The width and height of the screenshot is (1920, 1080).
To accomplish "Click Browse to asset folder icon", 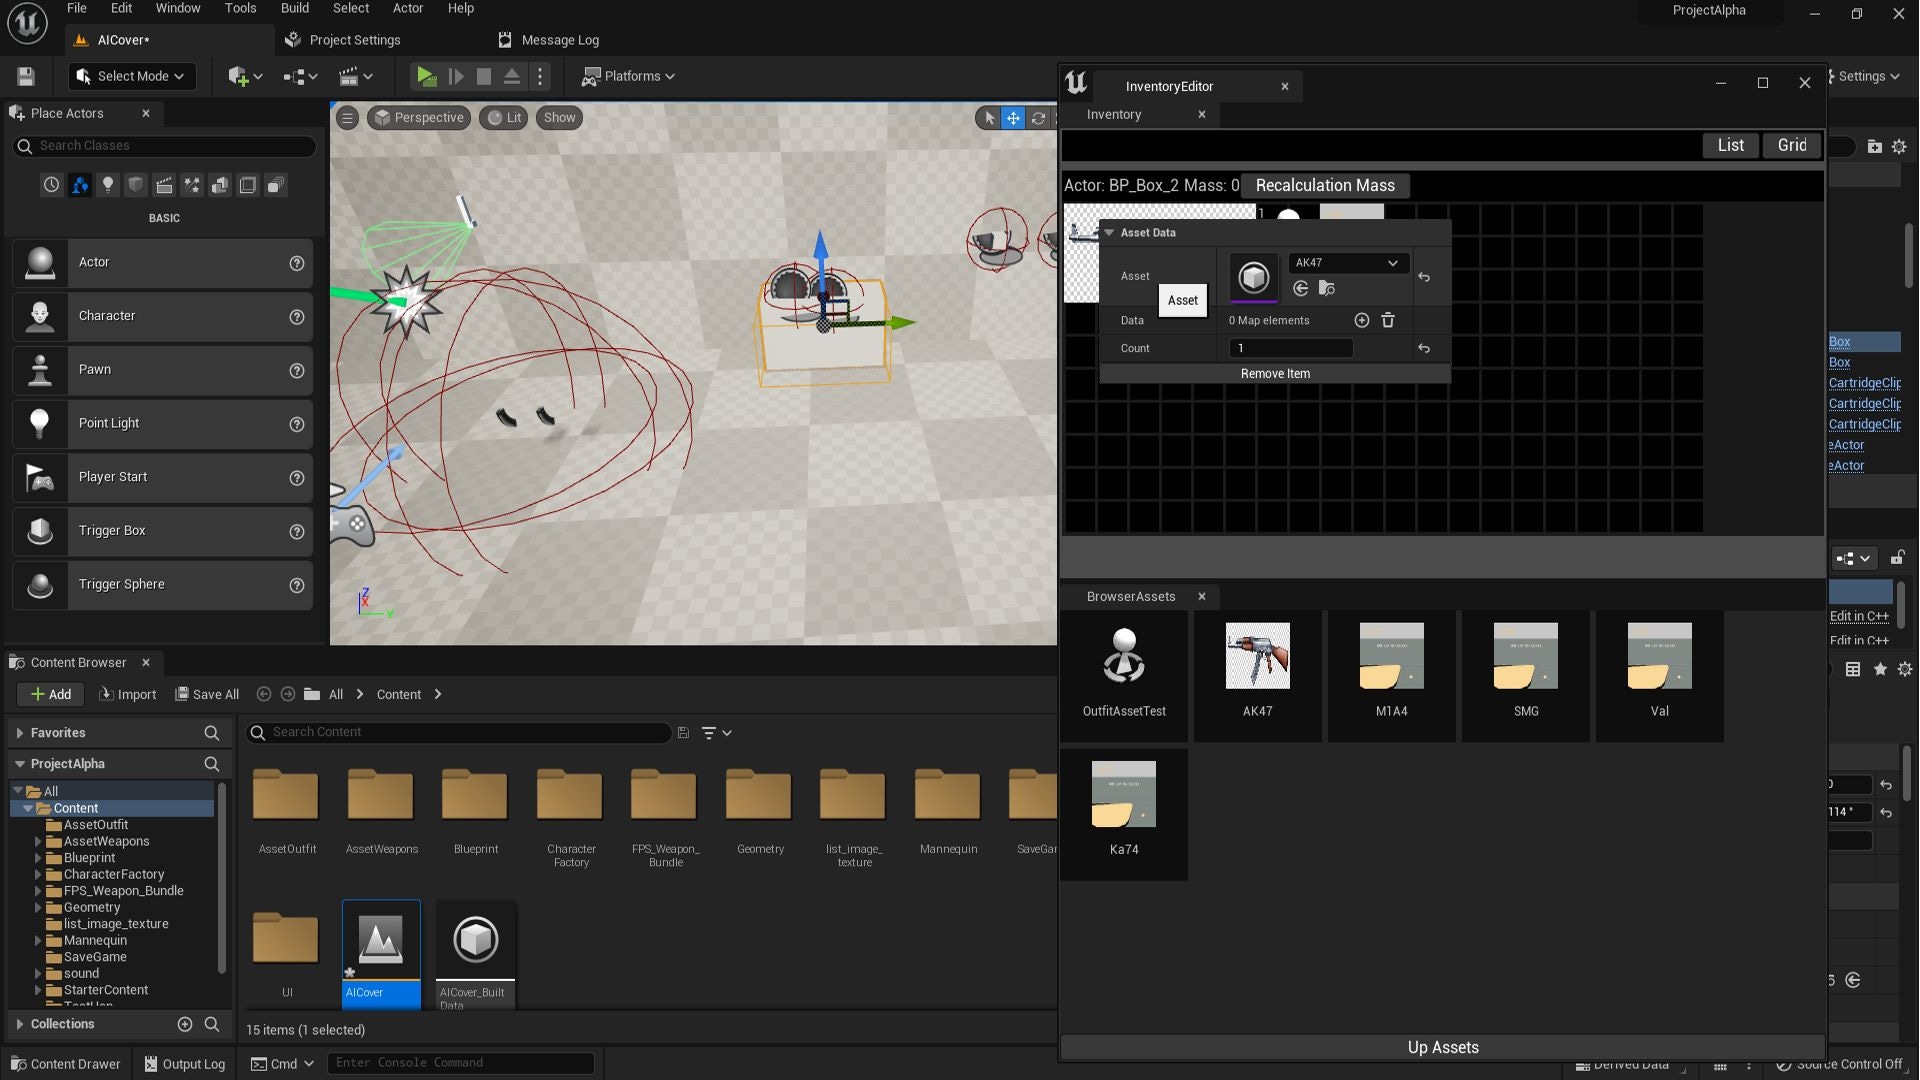I will (x=1327, y=289).
